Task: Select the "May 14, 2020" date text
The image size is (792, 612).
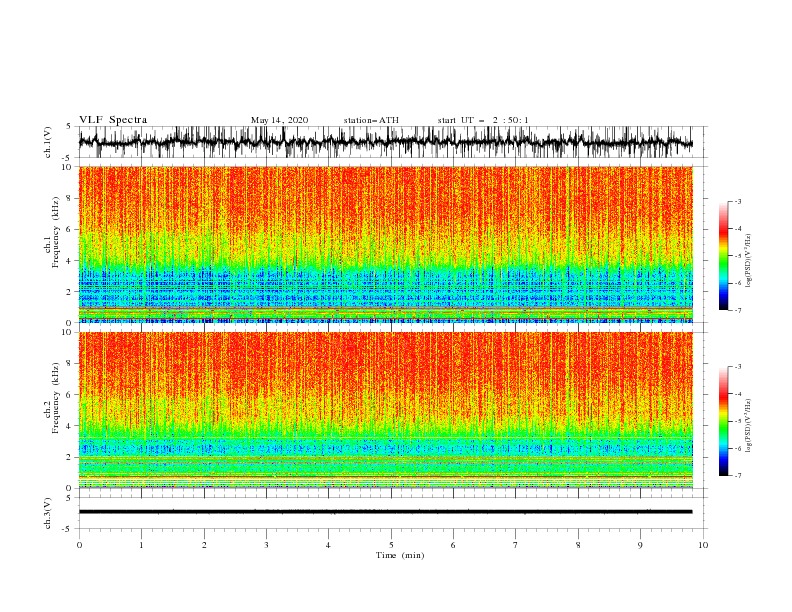Action: click(x=279, y=120)
